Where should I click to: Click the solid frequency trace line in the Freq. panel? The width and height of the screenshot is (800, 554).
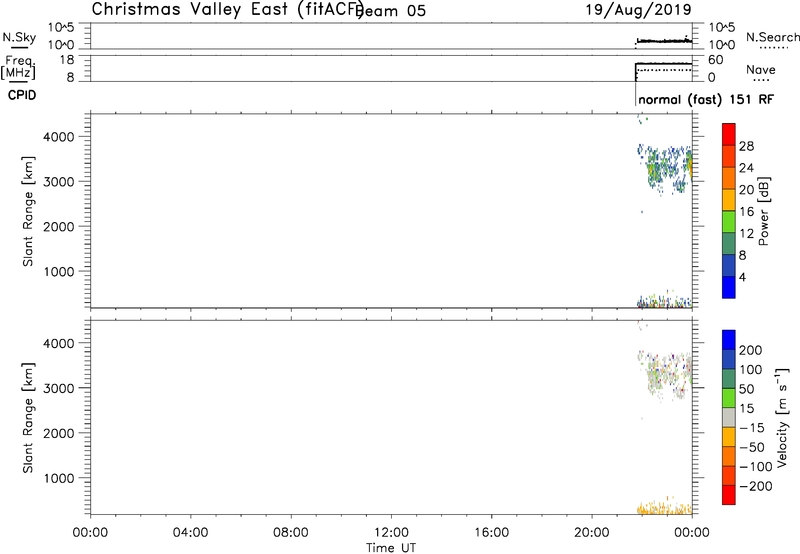pyautogui.click(x=664, y=64)
